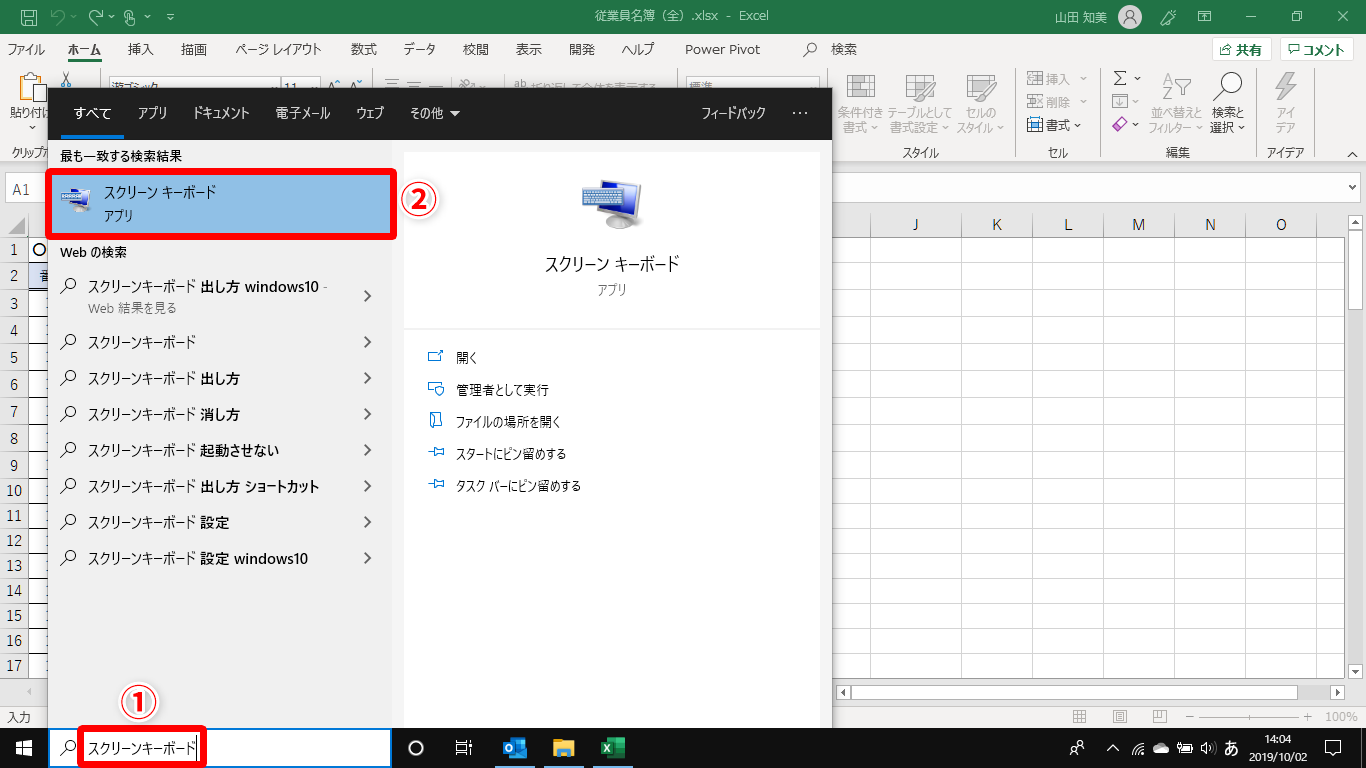Screen dimensions: 1366x768
Task: Click the 'スクリーン キーボード' best match app result
Action: tap(220, 203)
